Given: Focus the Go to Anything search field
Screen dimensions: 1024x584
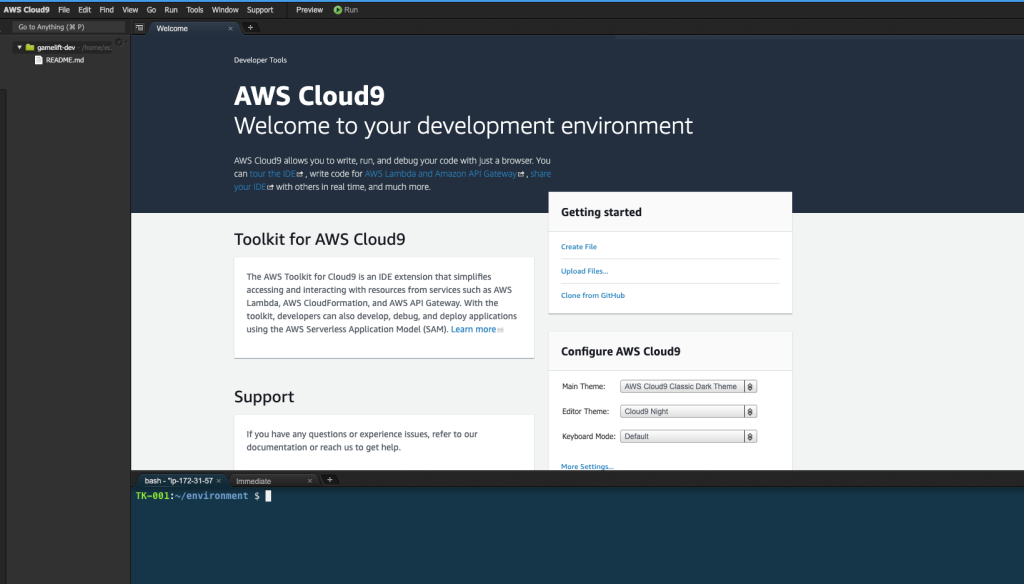Looking at the screenshot, I should 70,27.
